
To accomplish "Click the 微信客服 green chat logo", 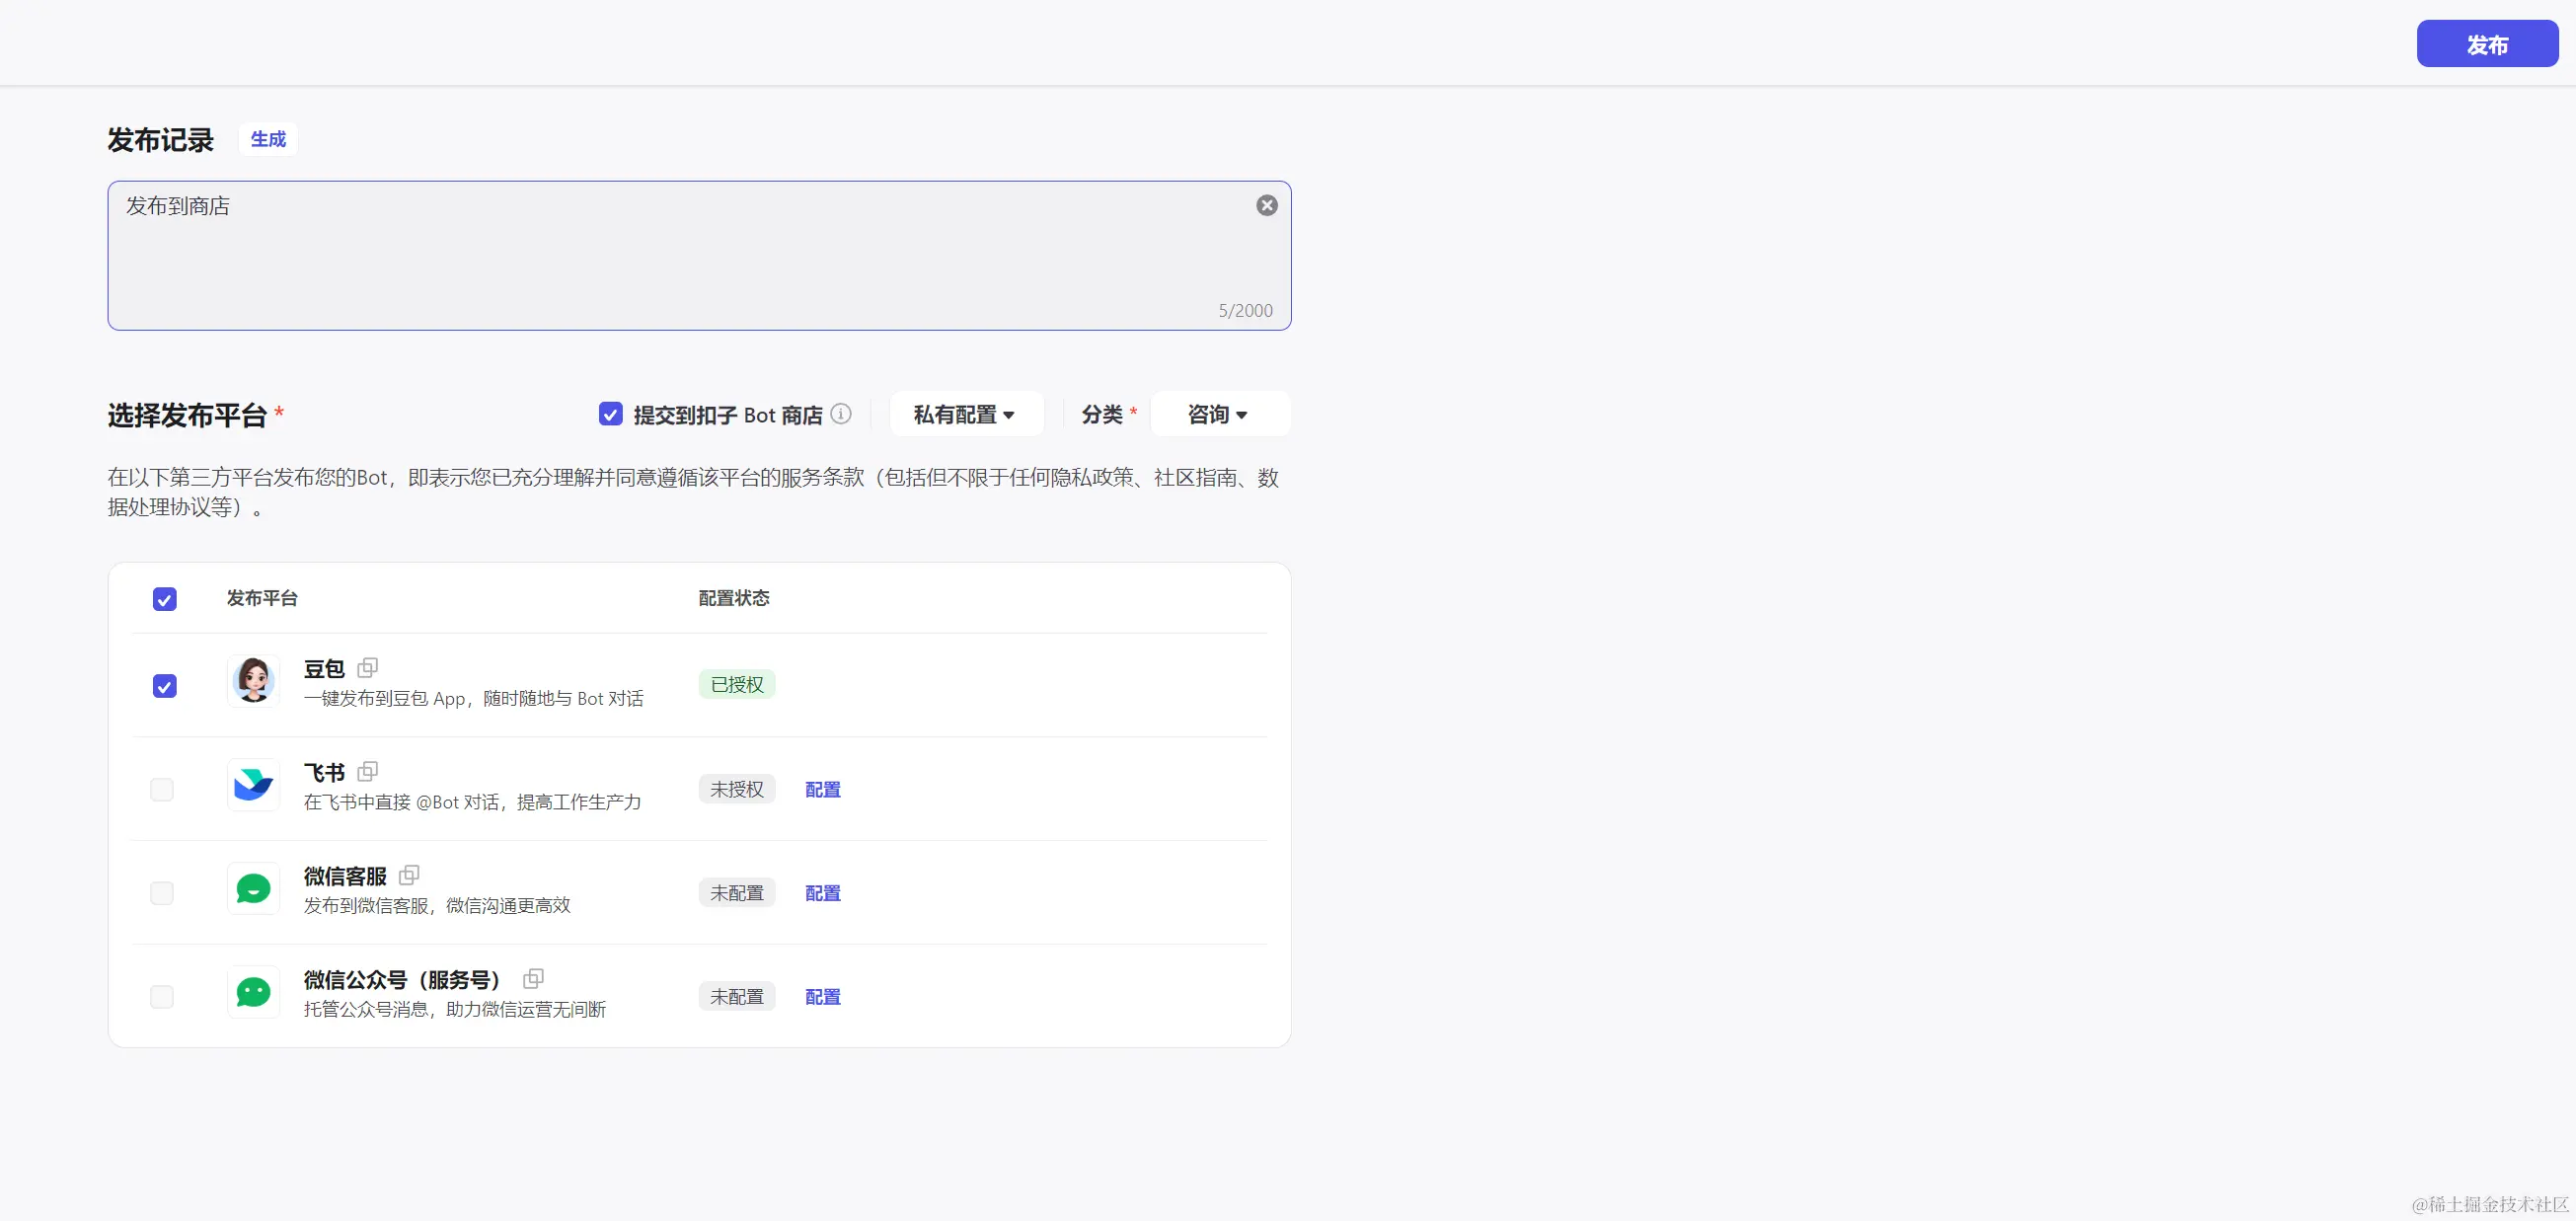I will pos(253,888).
